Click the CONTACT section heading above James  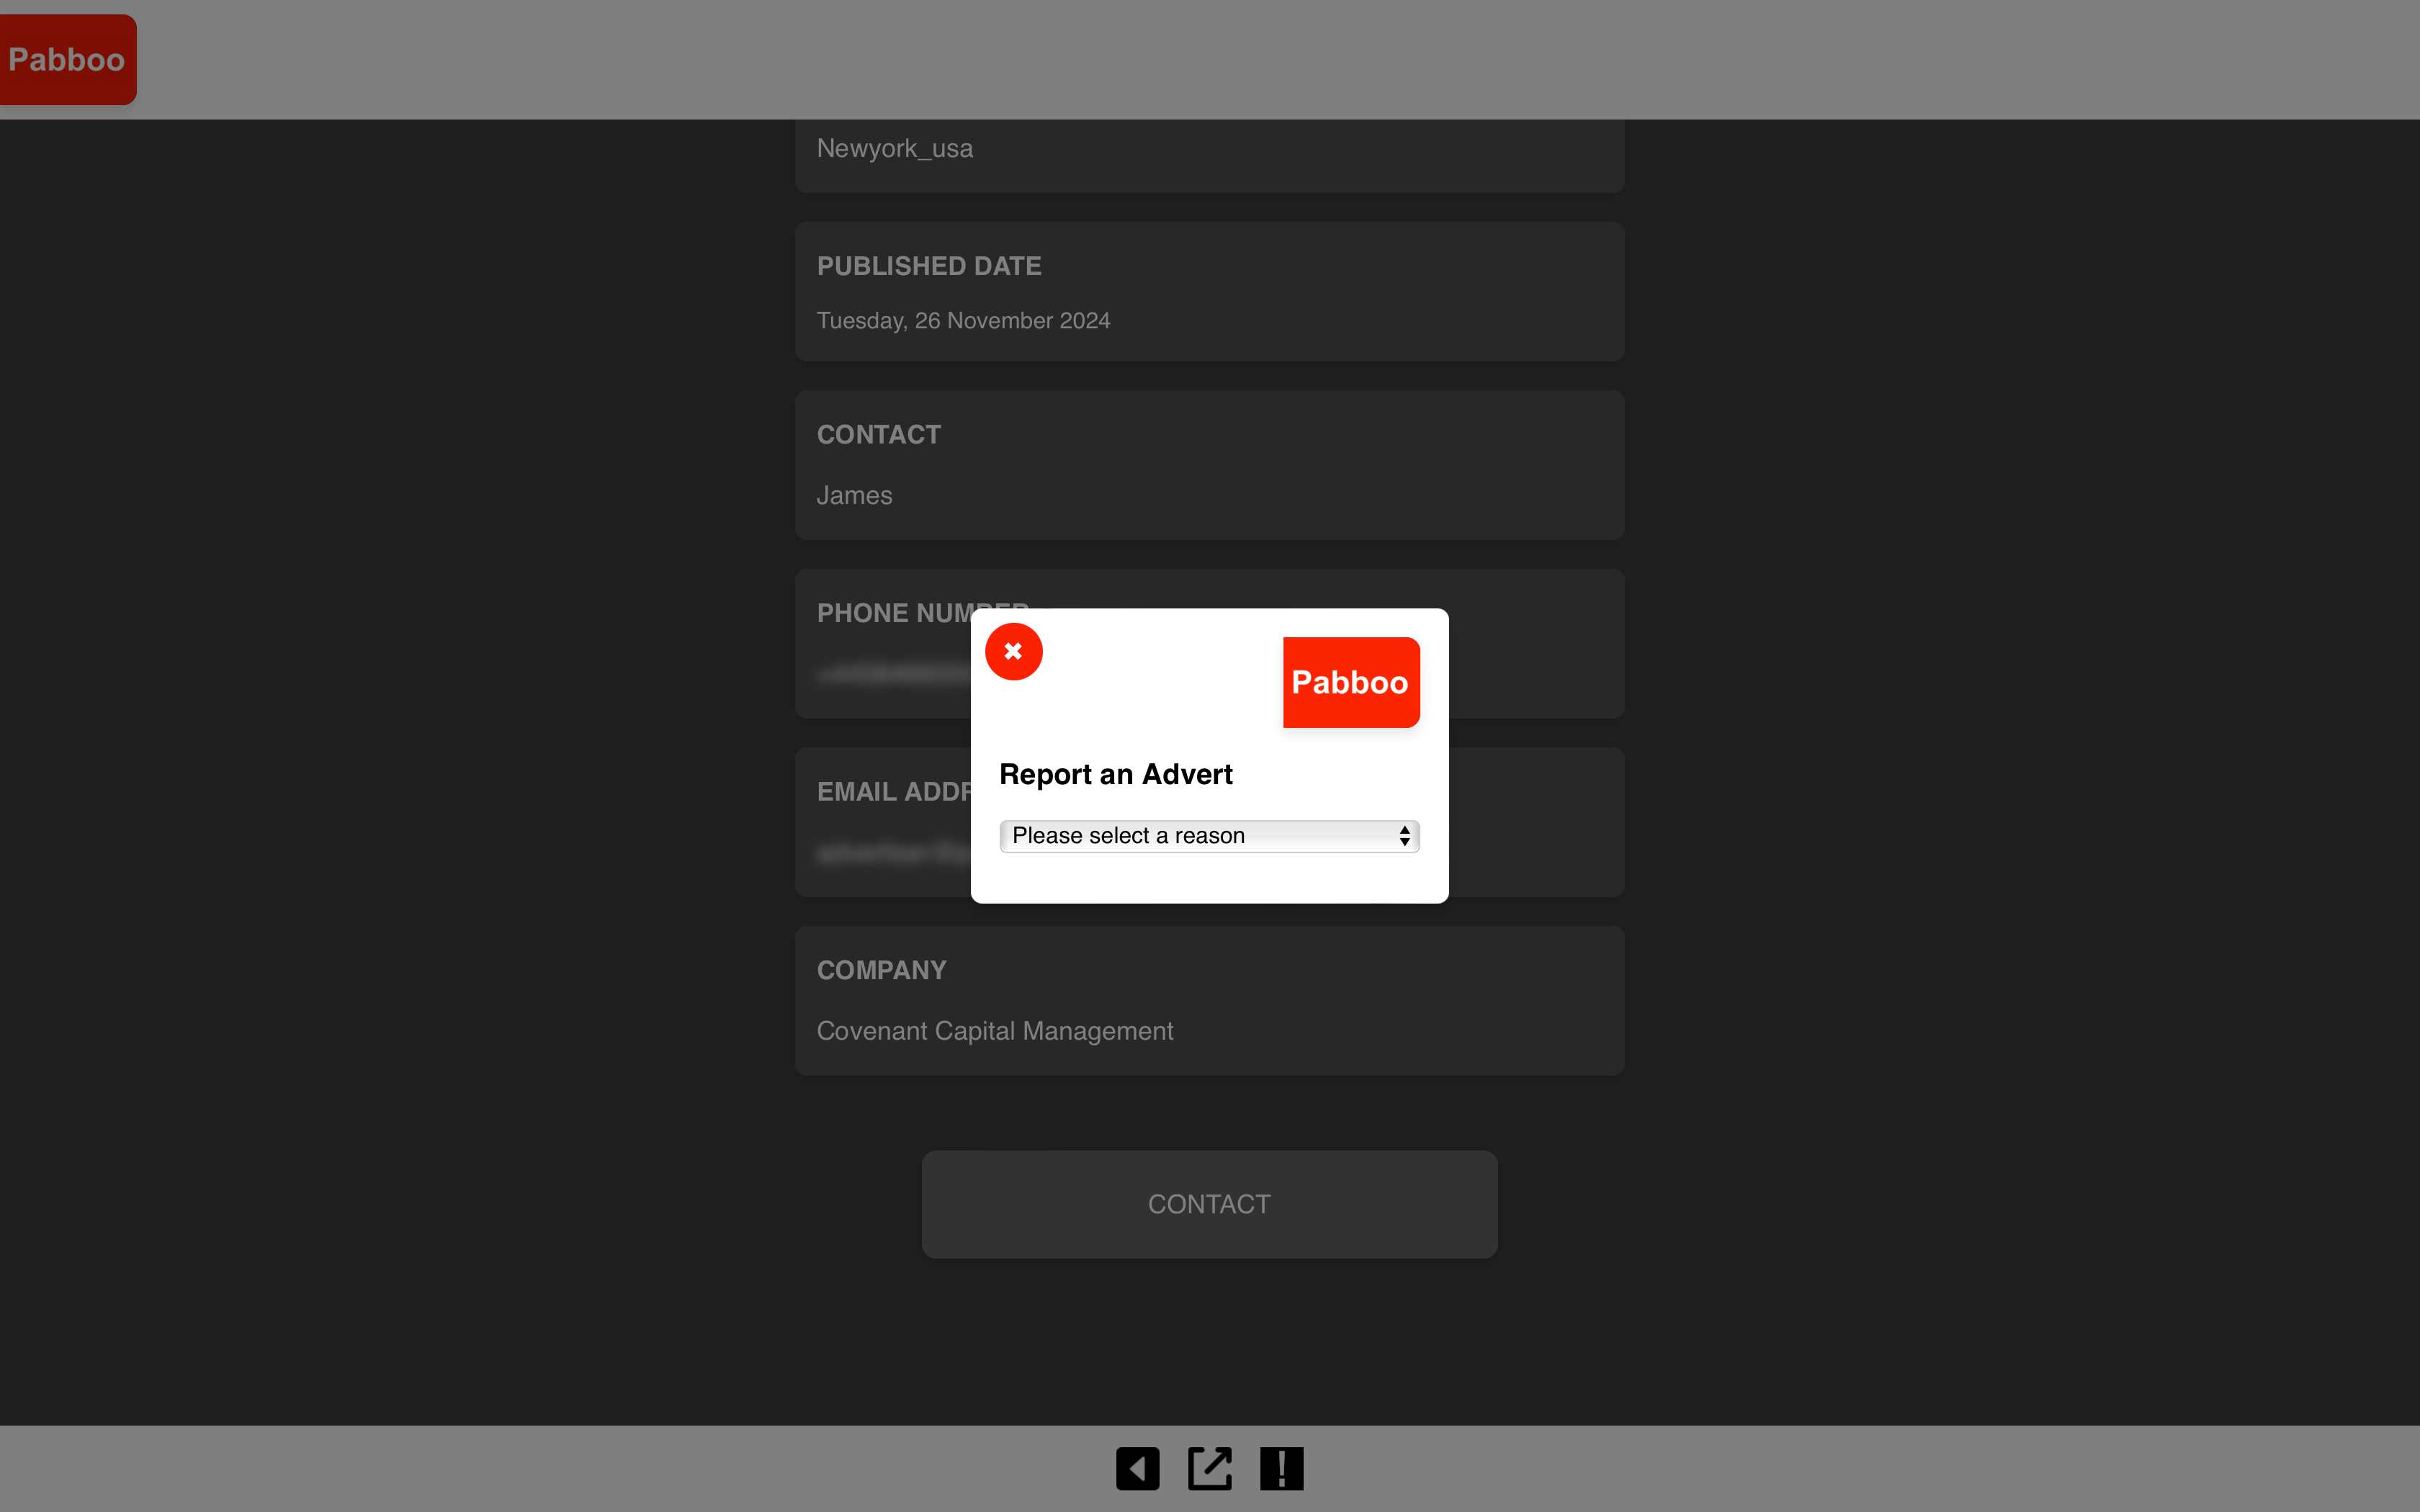click(878, 435)
